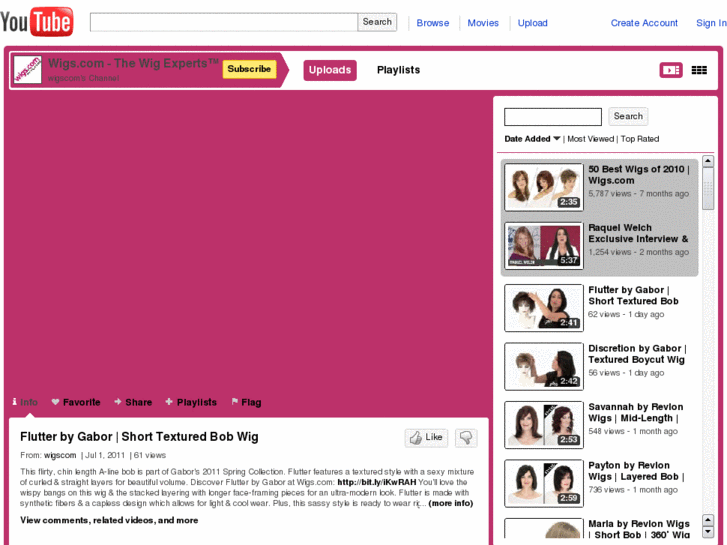This screenshot has width=727, height=545.
Task: Open the wigs.com channel avatar
Action: pos(27,70)
